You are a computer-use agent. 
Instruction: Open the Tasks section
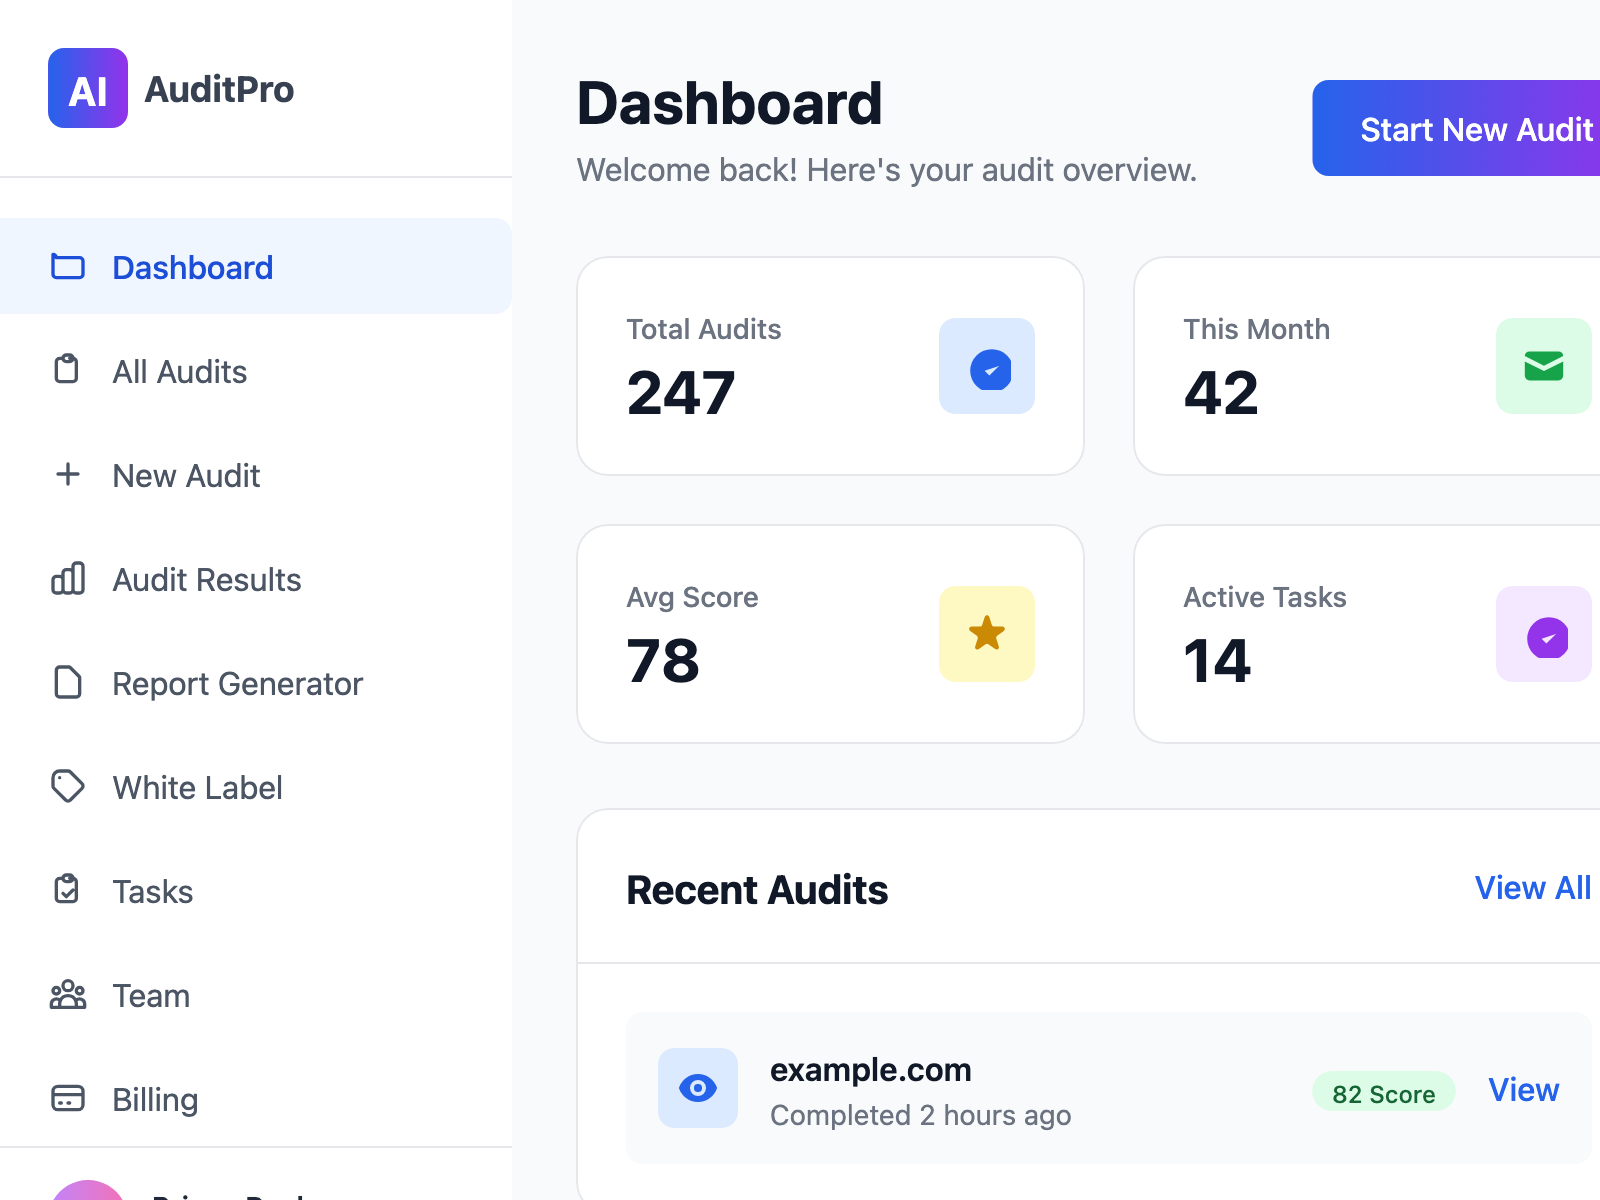[256, 890]
